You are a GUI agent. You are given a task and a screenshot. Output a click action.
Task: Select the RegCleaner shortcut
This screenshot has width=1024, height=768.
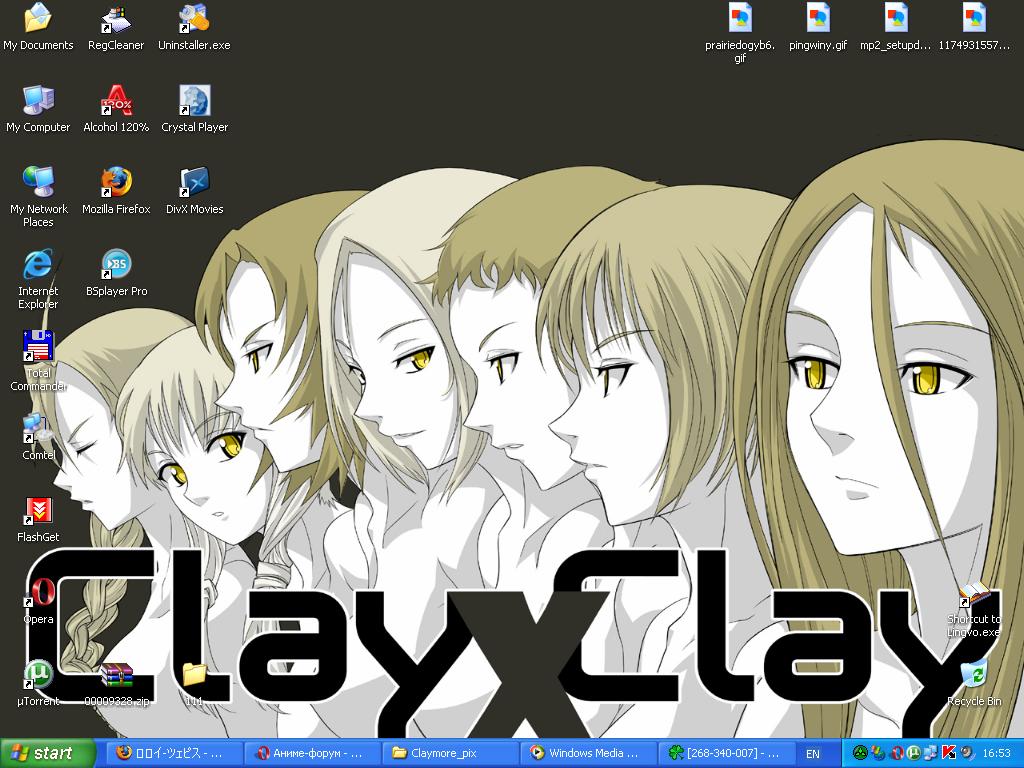116,26
